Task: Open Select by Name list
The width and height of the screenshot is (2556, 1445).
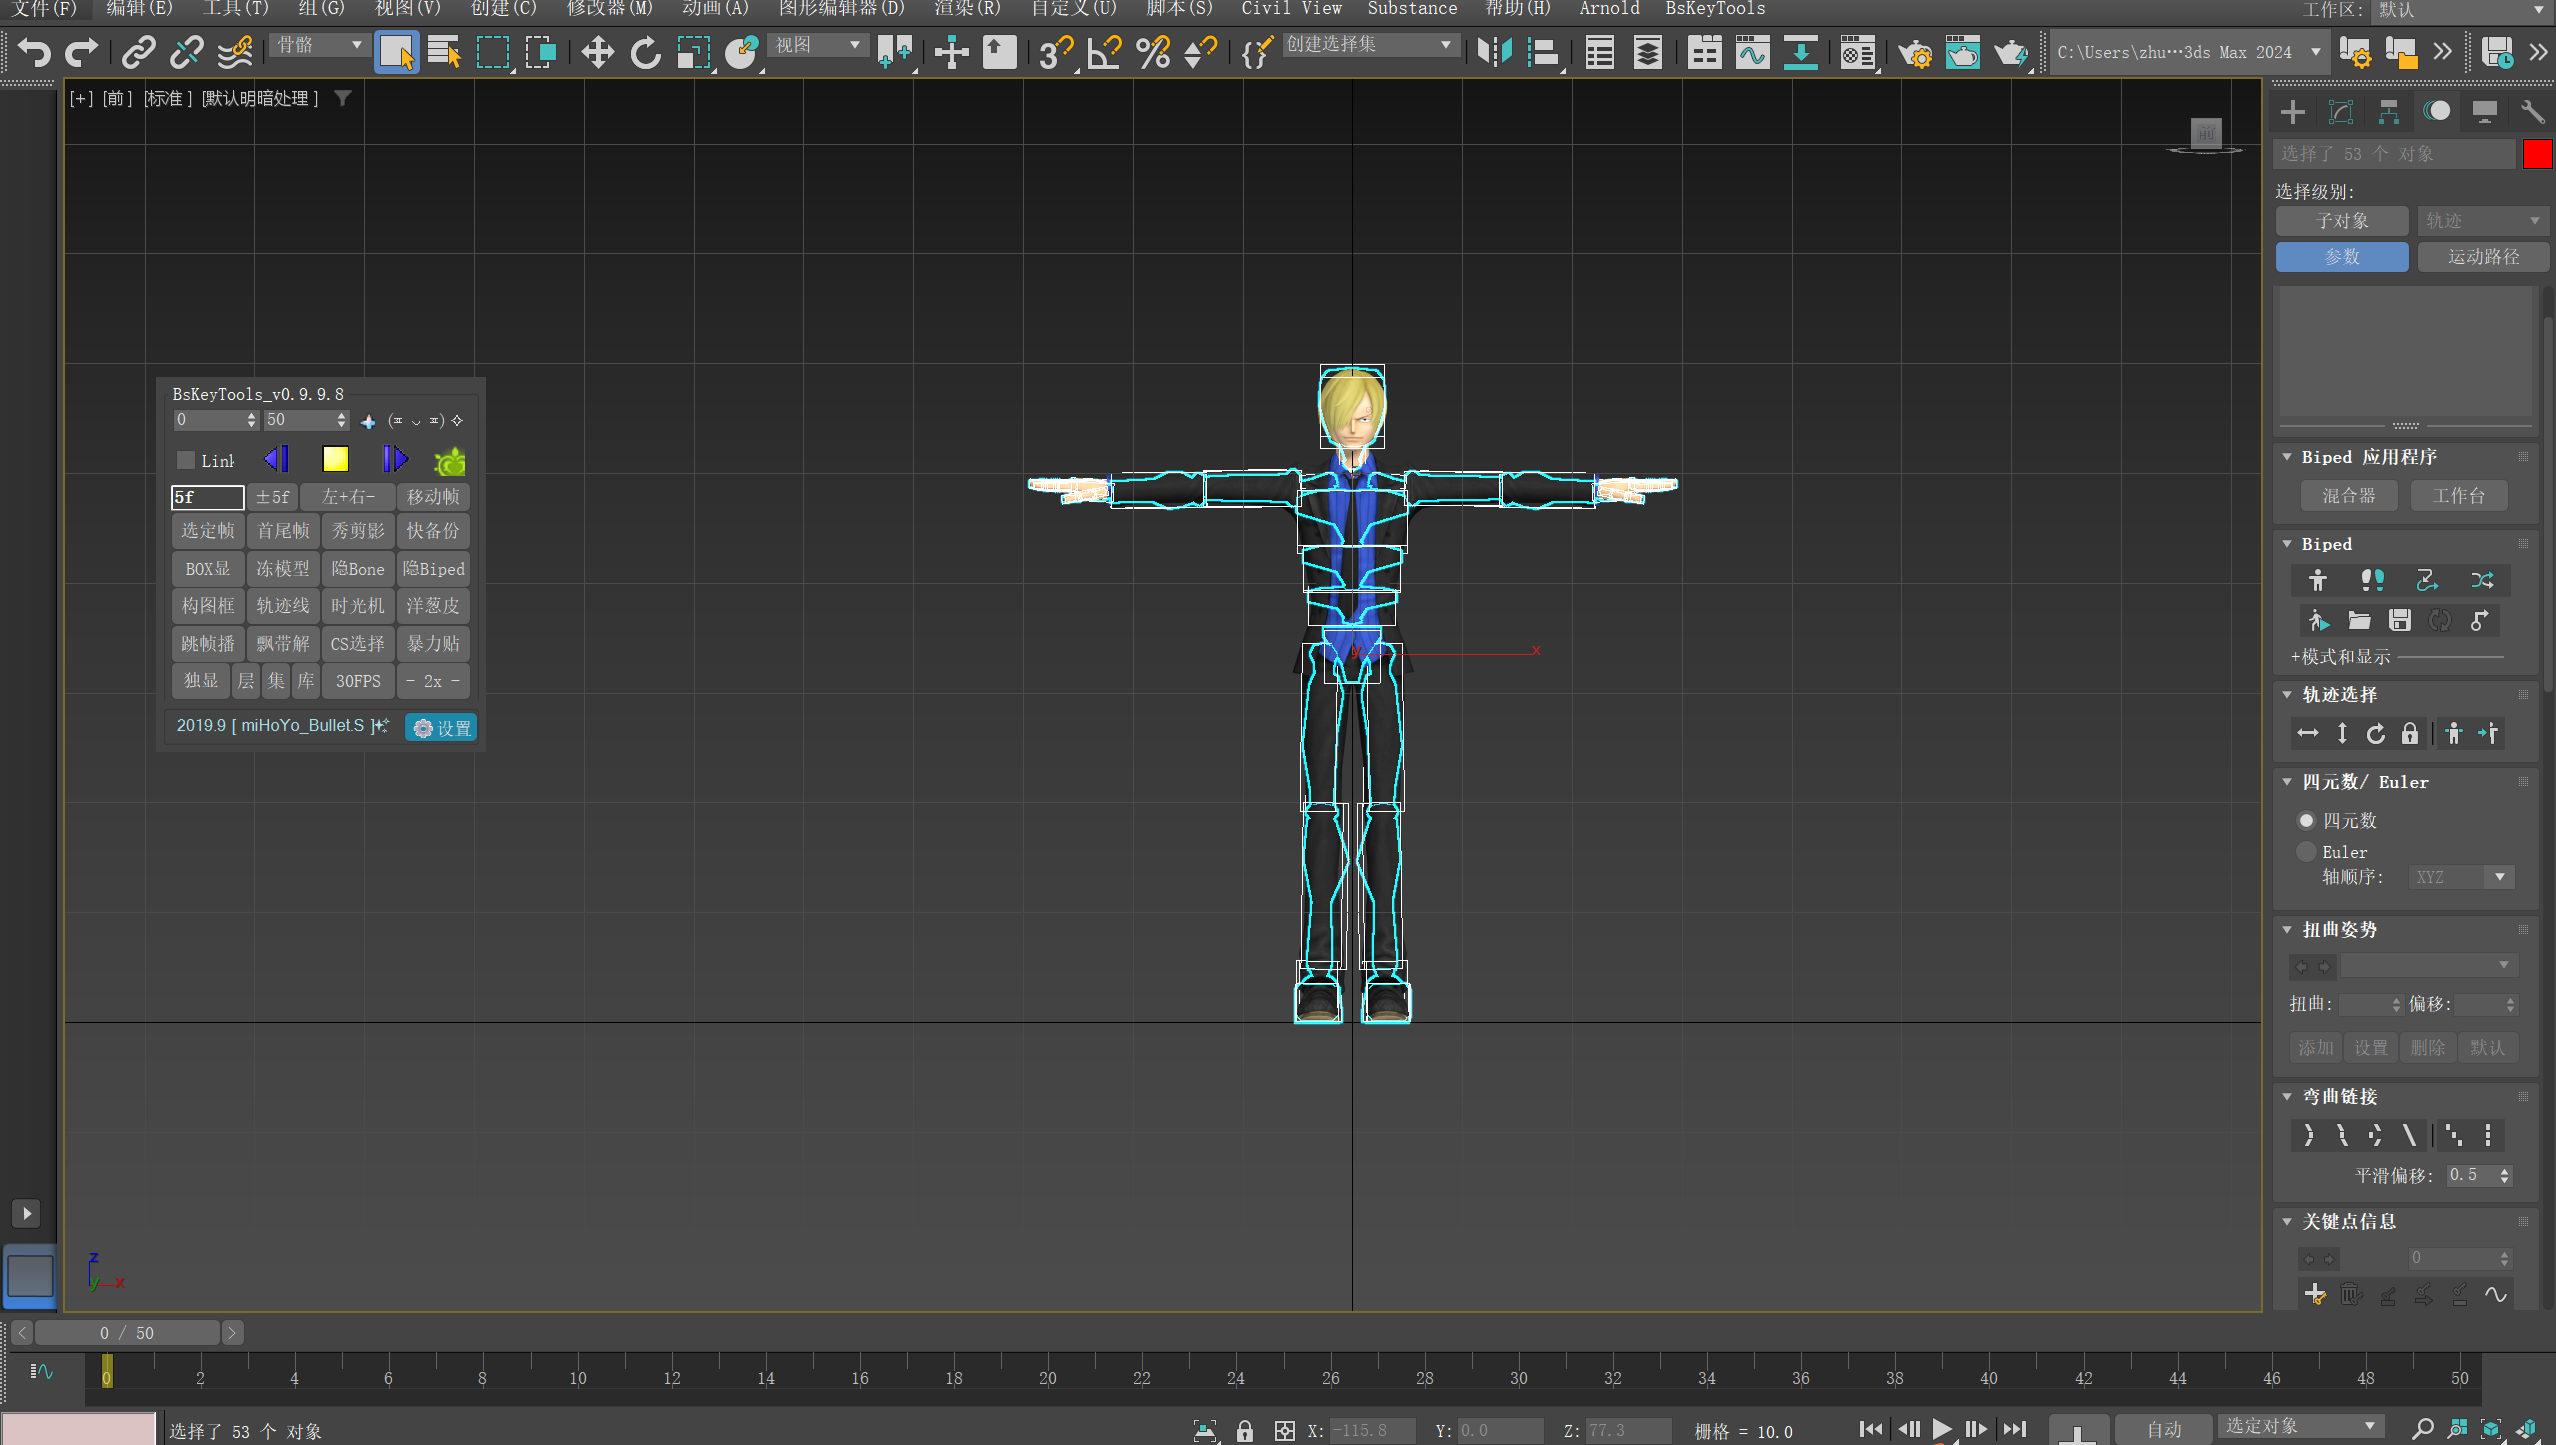Action: [x=444, y=51]
